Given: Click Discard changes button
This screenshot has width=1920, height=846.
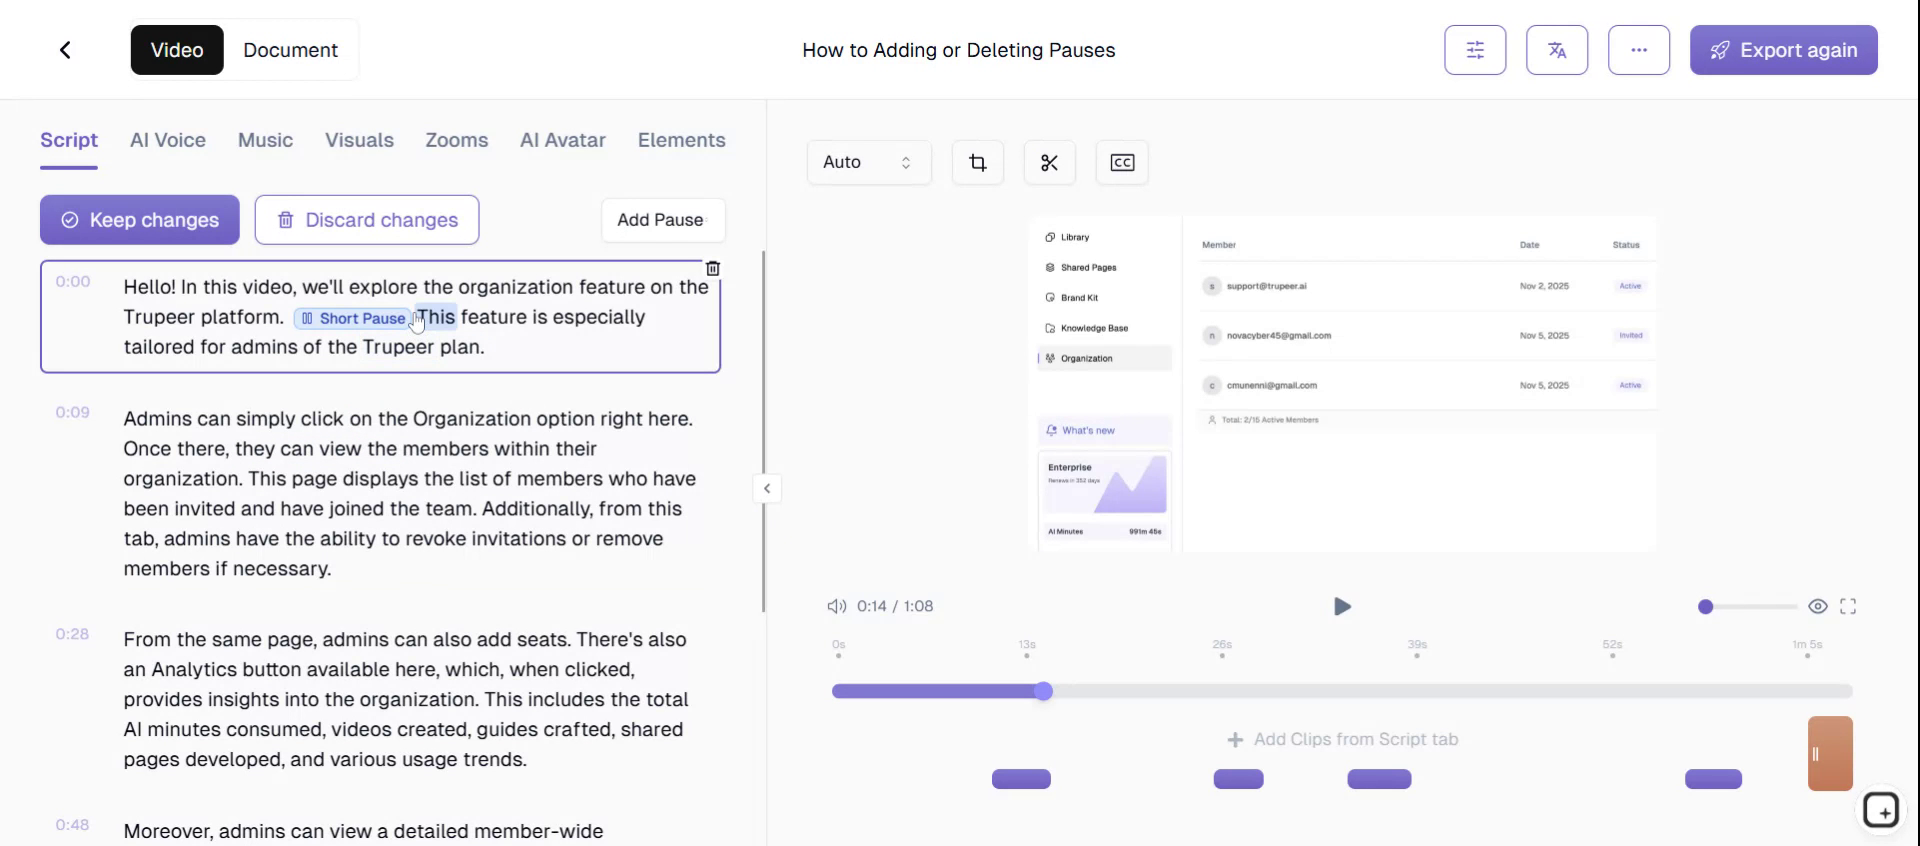Looking at the screenshot, I should point(367,220).
